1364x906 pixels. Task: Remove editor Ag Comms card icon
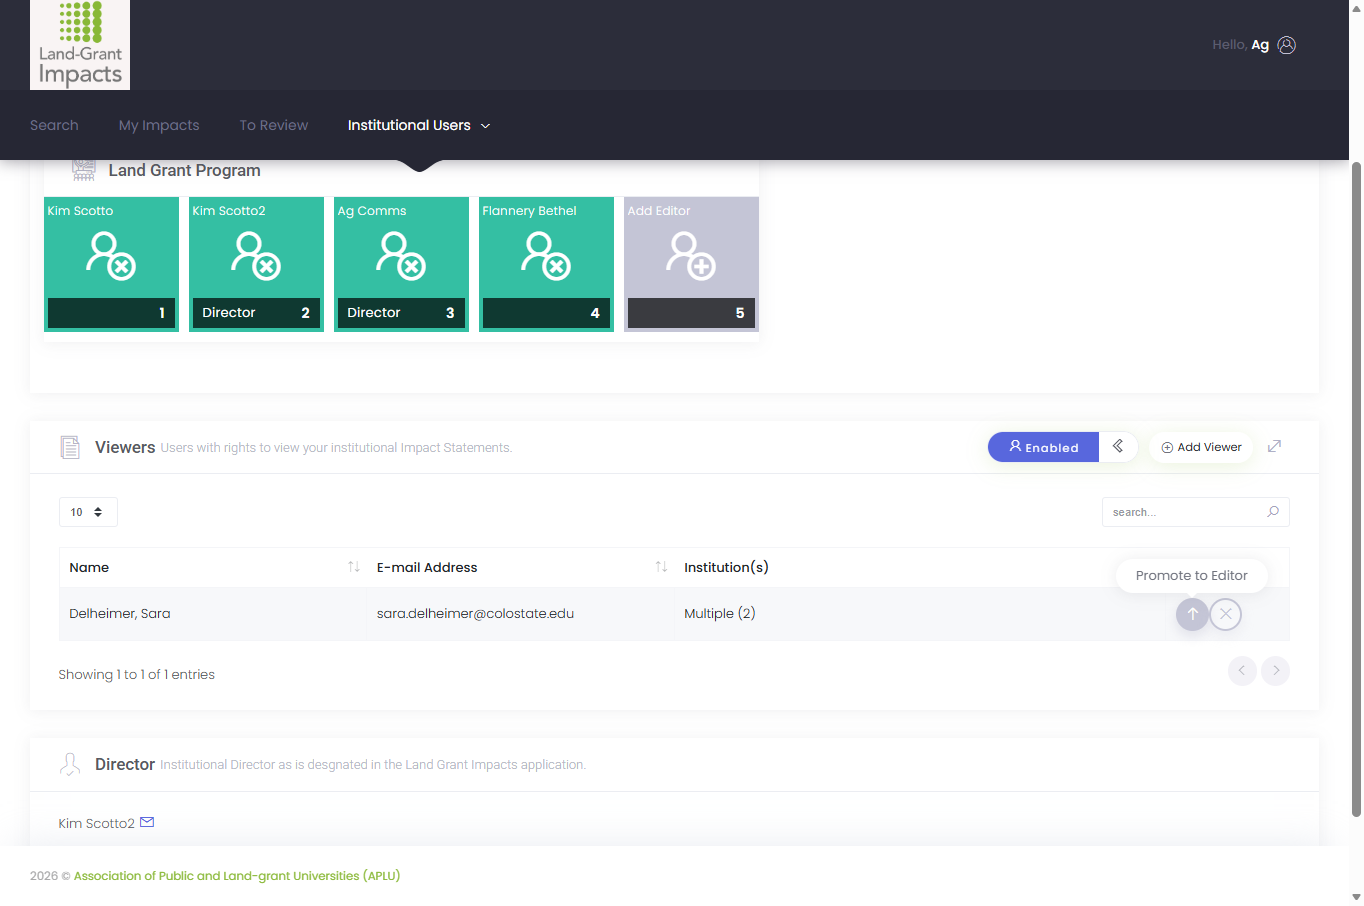pyautogui.click(x=401, y=255)
